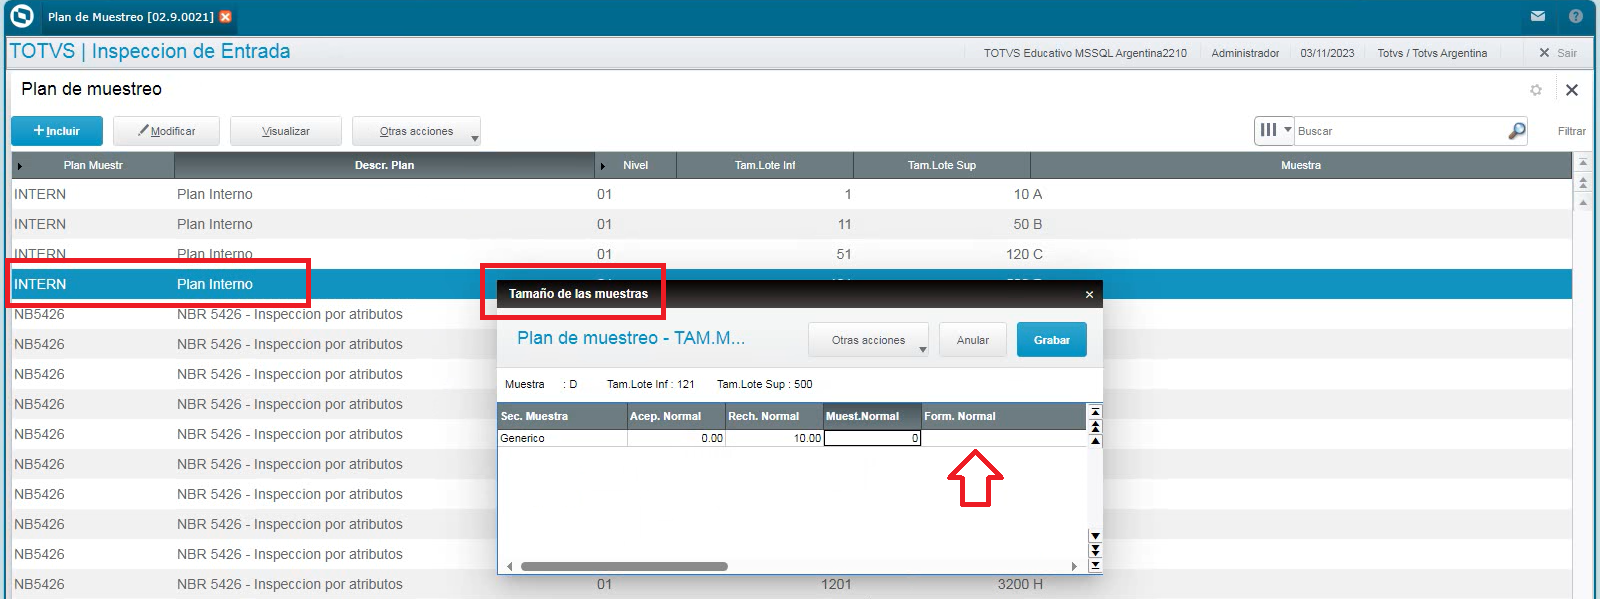The height and width of the screenshot is (599, 1600).
Task: Open settings gear in Plan de muestreo
Action: 1536,90
